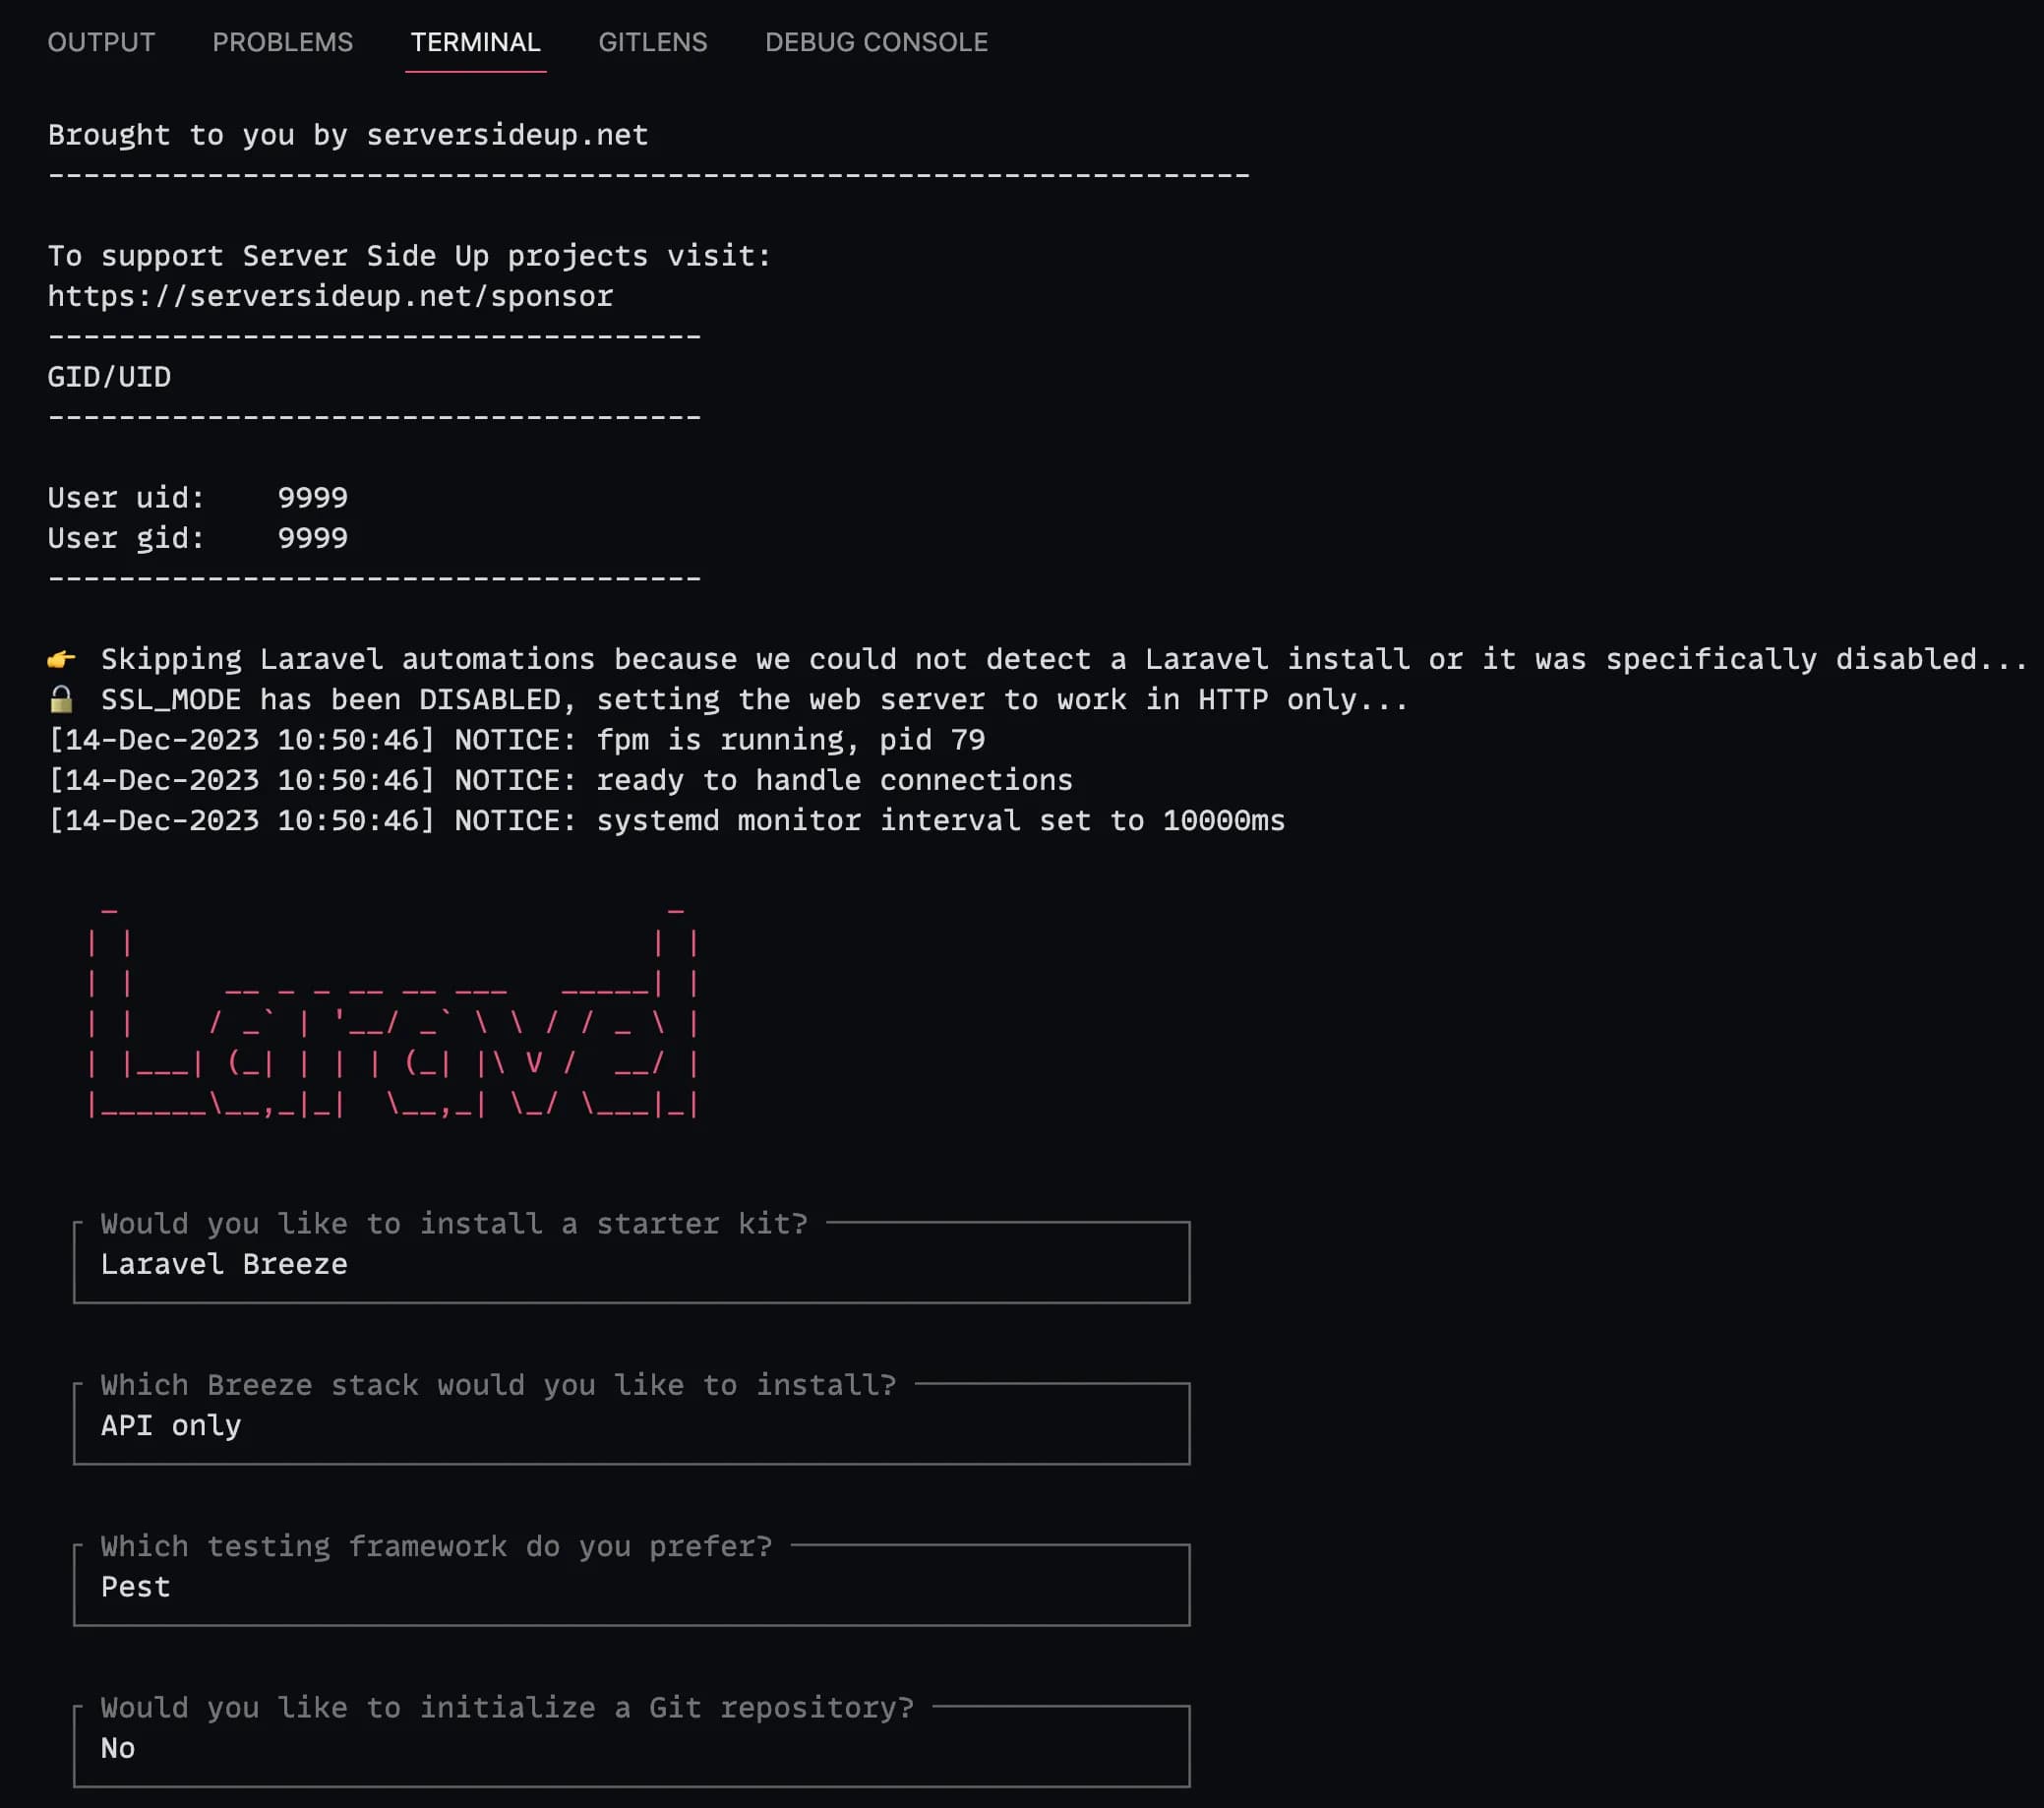Select the Laravel Breeze starter kit answer
This screenshot has height=1808, width=2044.
[x=224, y=1264]
